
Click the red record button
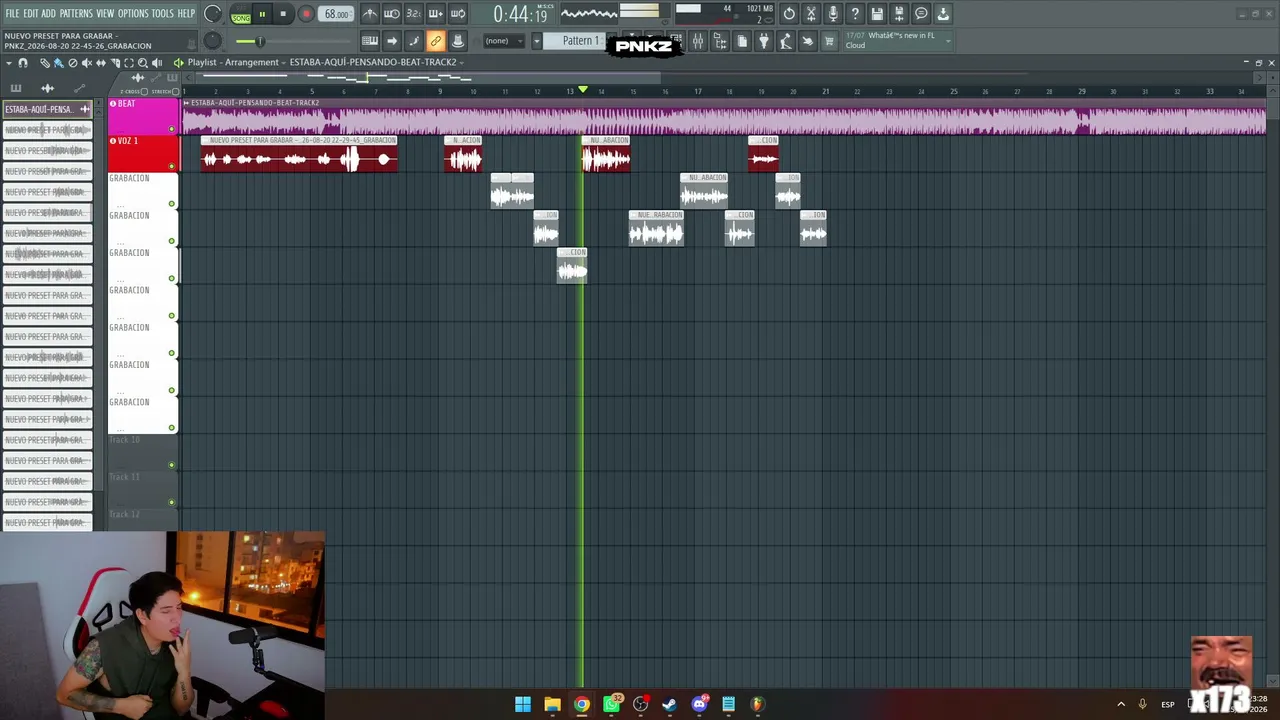tap(306, 14)
